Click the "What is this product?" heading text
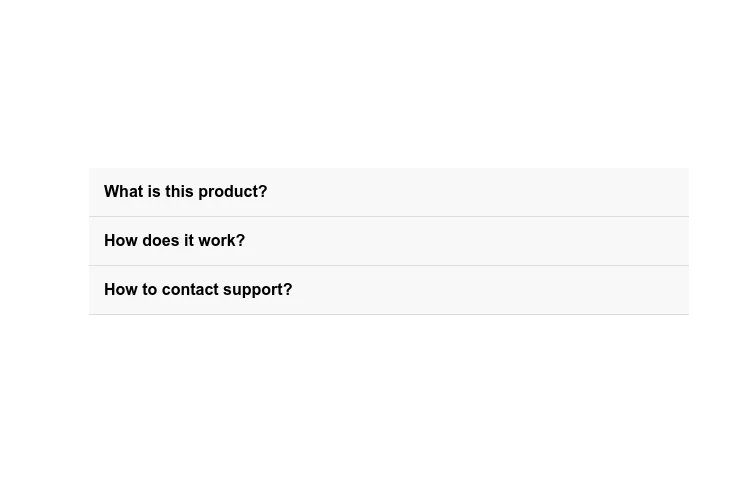Viewport: 750px width, 480px height. (186, 192)
